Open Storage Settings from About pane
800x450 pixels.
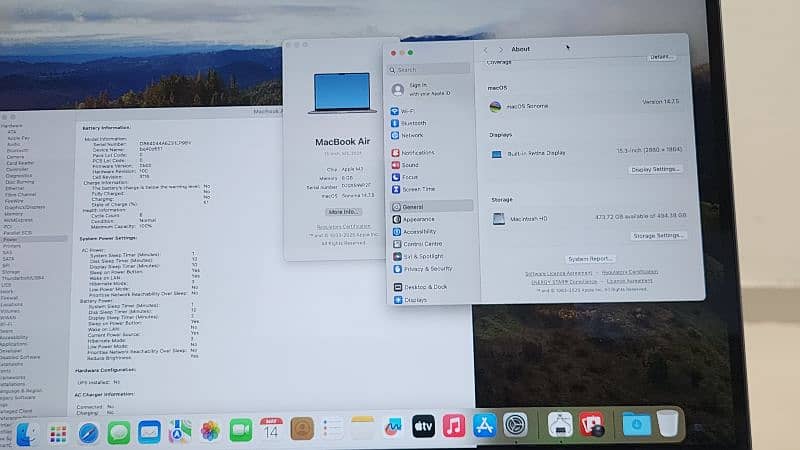tap(658, 236)
